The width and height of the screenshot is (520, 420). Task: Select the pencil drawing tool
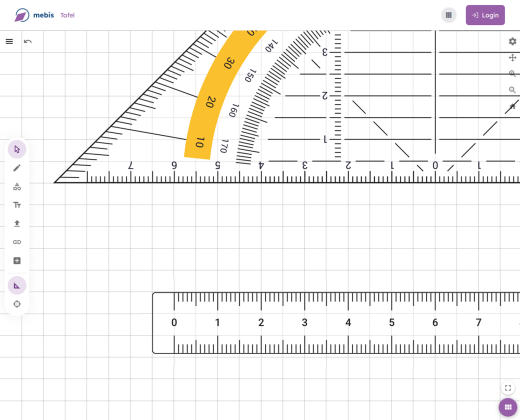point(17,168)
